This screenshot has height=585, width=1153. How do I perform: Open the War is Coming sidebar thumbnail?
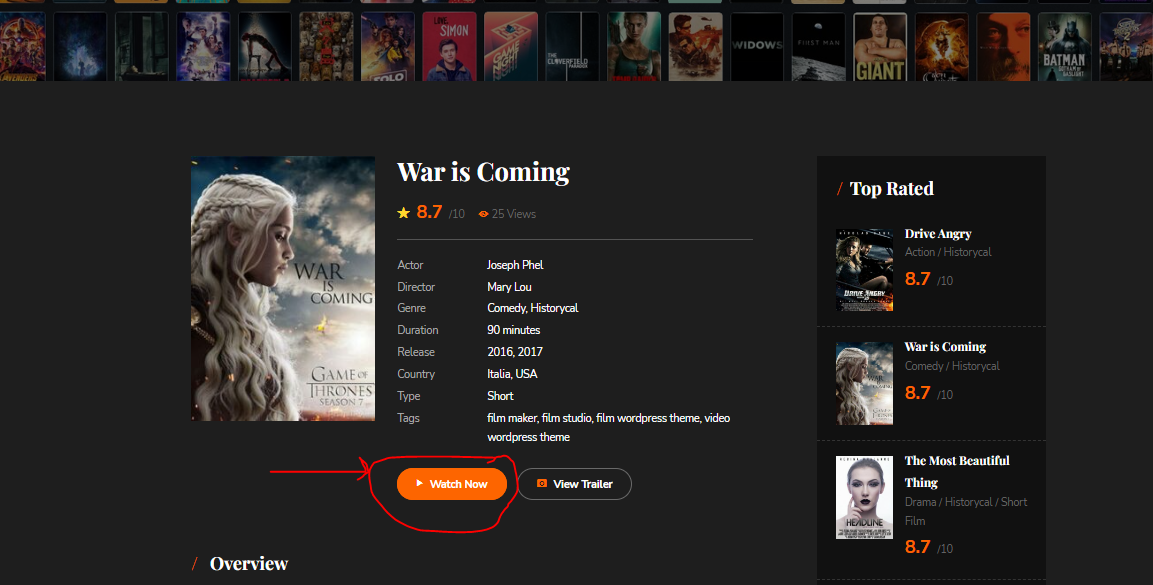pyautogui.click(x=864, y=383)
